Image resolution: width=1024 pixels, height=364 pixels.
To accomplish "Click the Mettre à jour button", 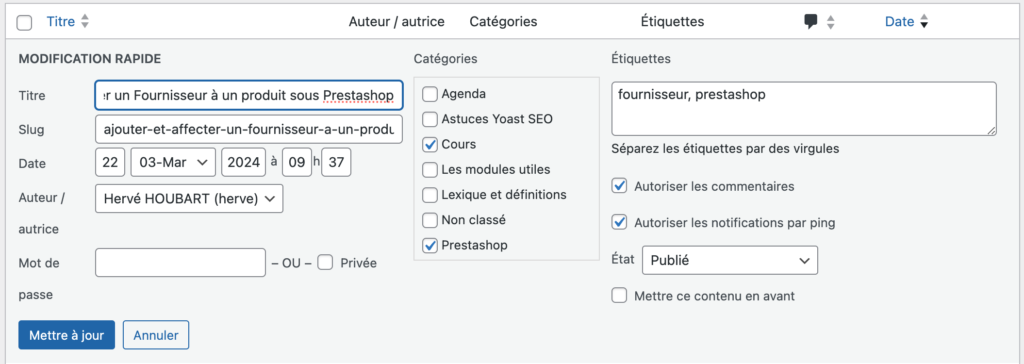I will pyautogui.click(x=67, y=335).
